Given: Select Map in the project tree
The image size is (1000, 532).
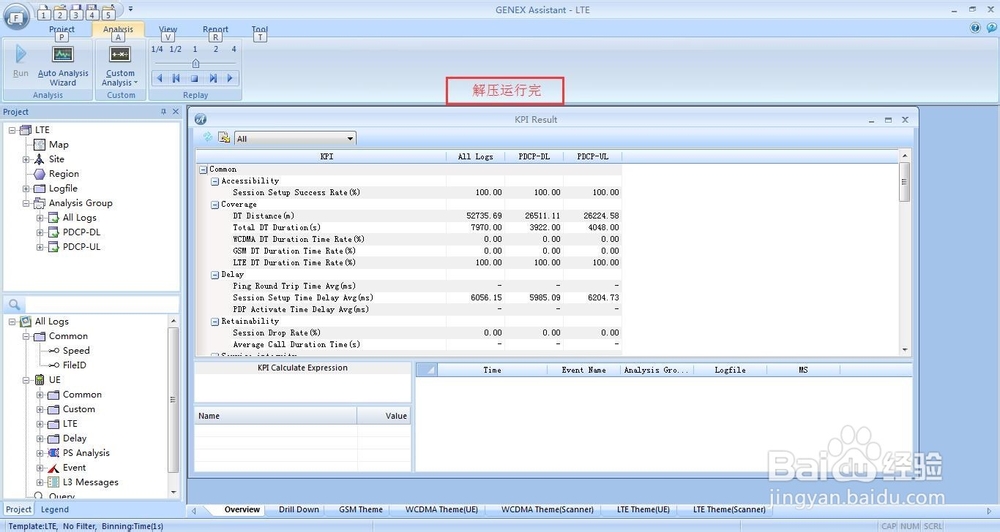Looking at the screenshot, I should [x=59, y=145].
